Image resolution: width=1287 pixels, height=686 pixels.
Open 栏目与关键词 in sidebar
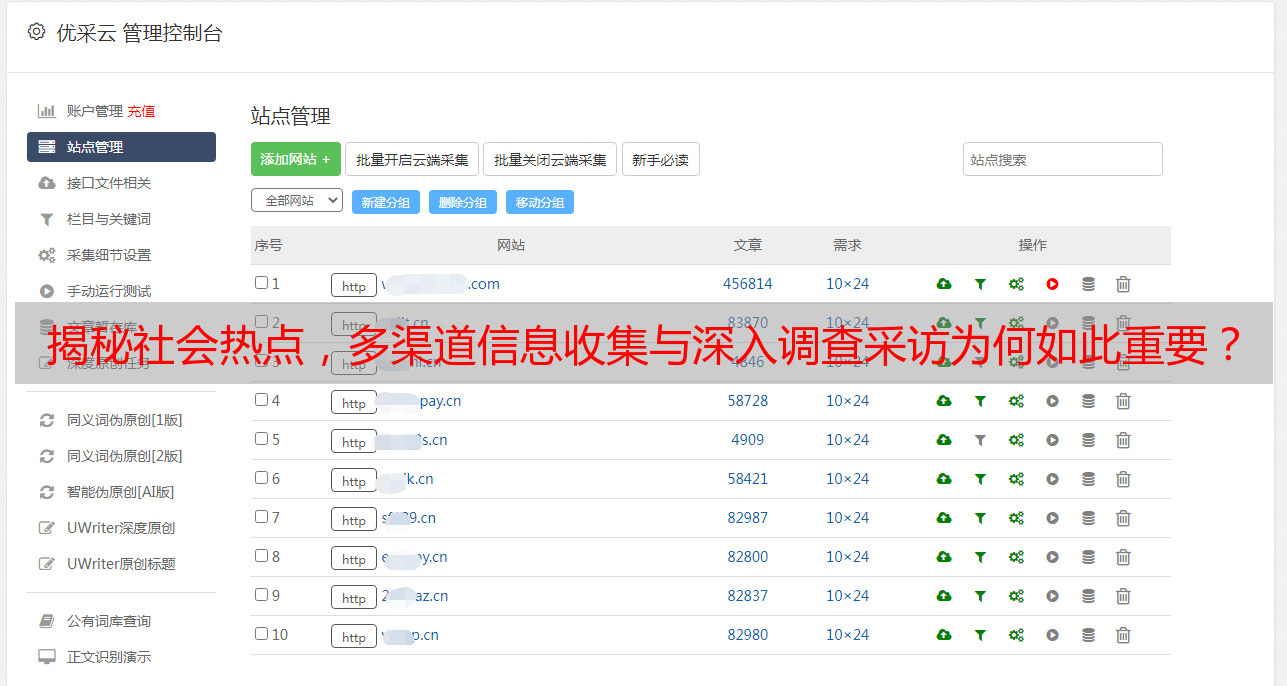click(x=109, y=219)
